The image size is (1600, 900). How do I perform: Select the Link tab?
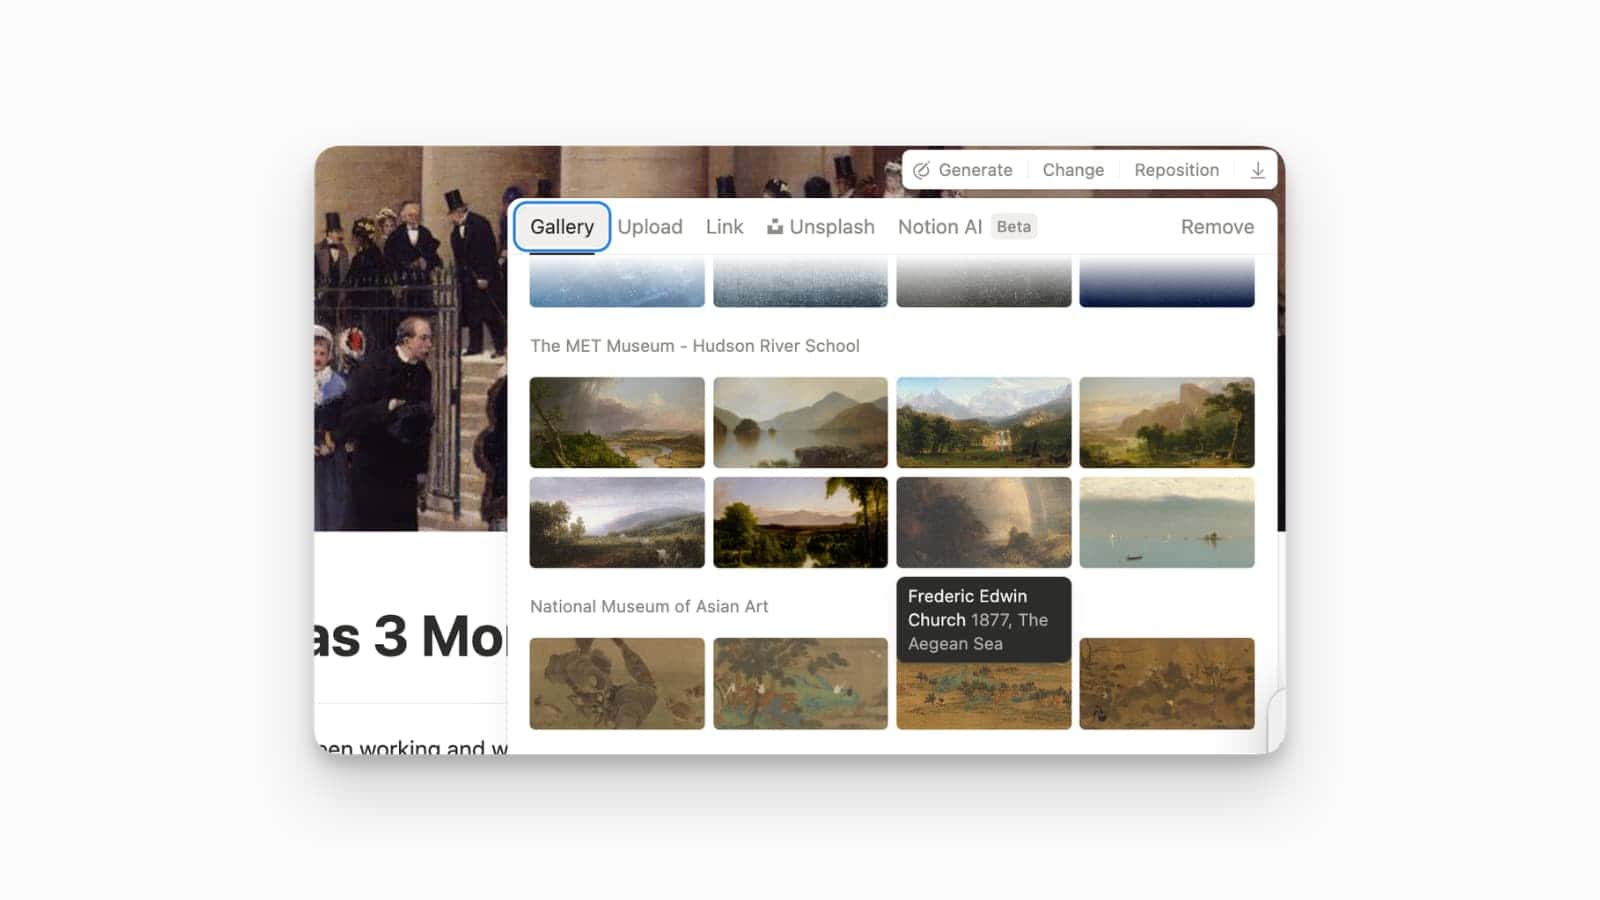(x=724, y=227)
